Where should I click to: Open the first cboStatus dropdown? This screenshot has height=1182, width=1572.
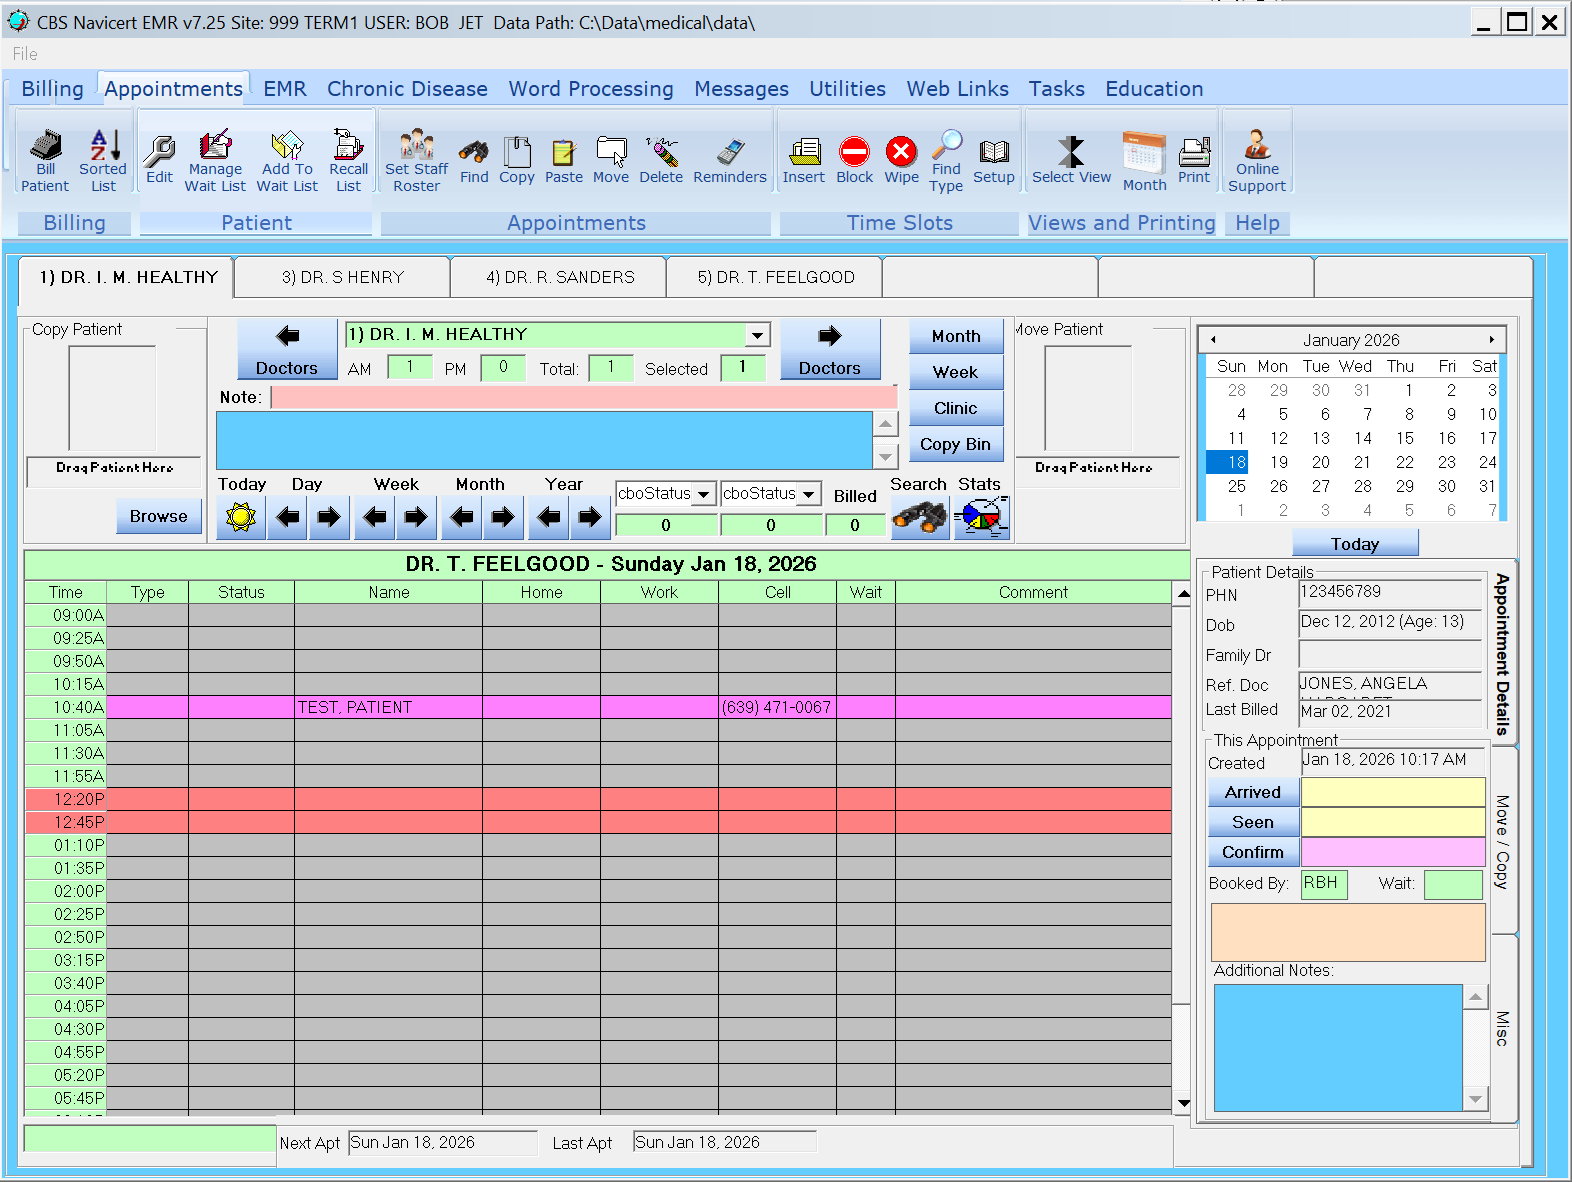(704, 494)
